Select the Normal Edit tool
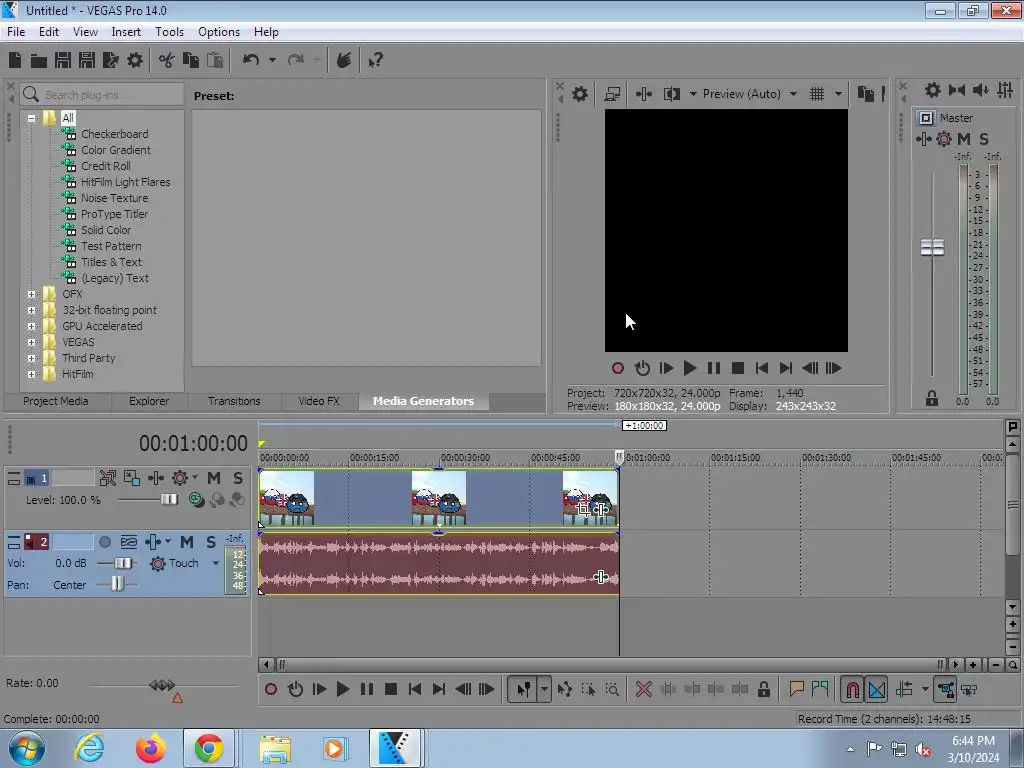This screenshot has width=1024, height=768. pyautogui.click(x=524, y=689)
